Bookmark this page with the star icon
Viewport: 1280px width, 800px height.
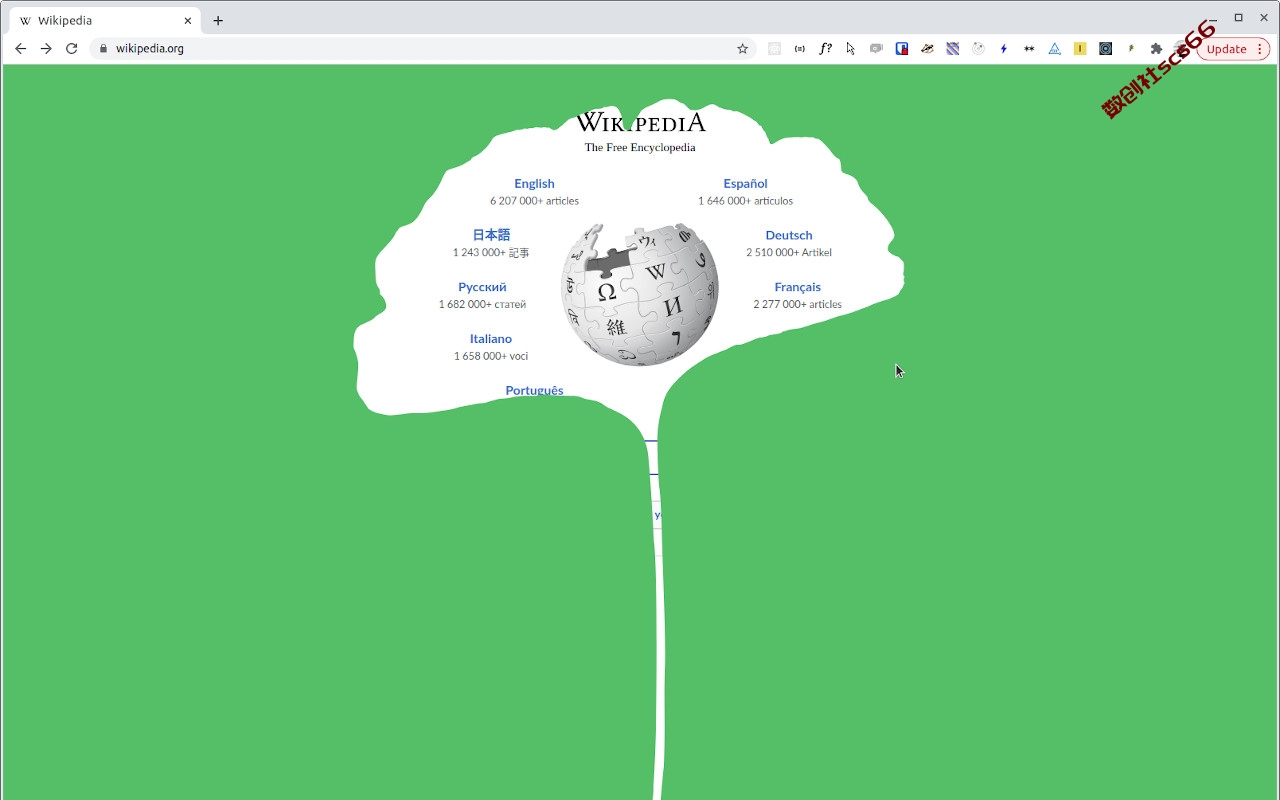pos(742,48)
